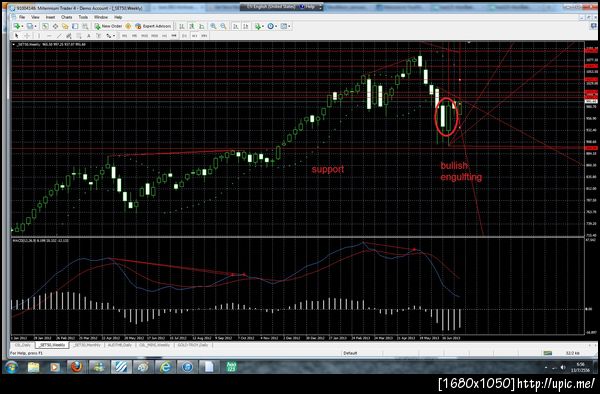Expand the periods dropdown arrow

pos(276,26)
